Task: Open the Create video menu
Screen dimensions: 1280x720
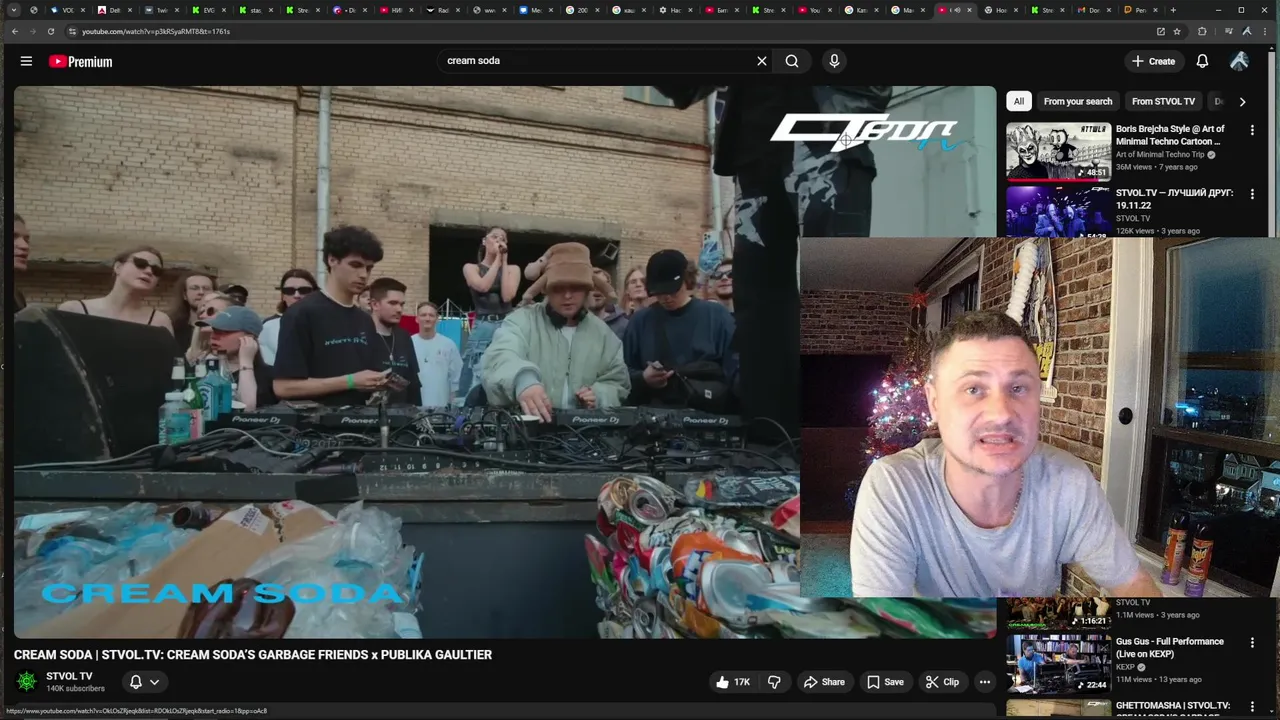Action: [1153, 61]
